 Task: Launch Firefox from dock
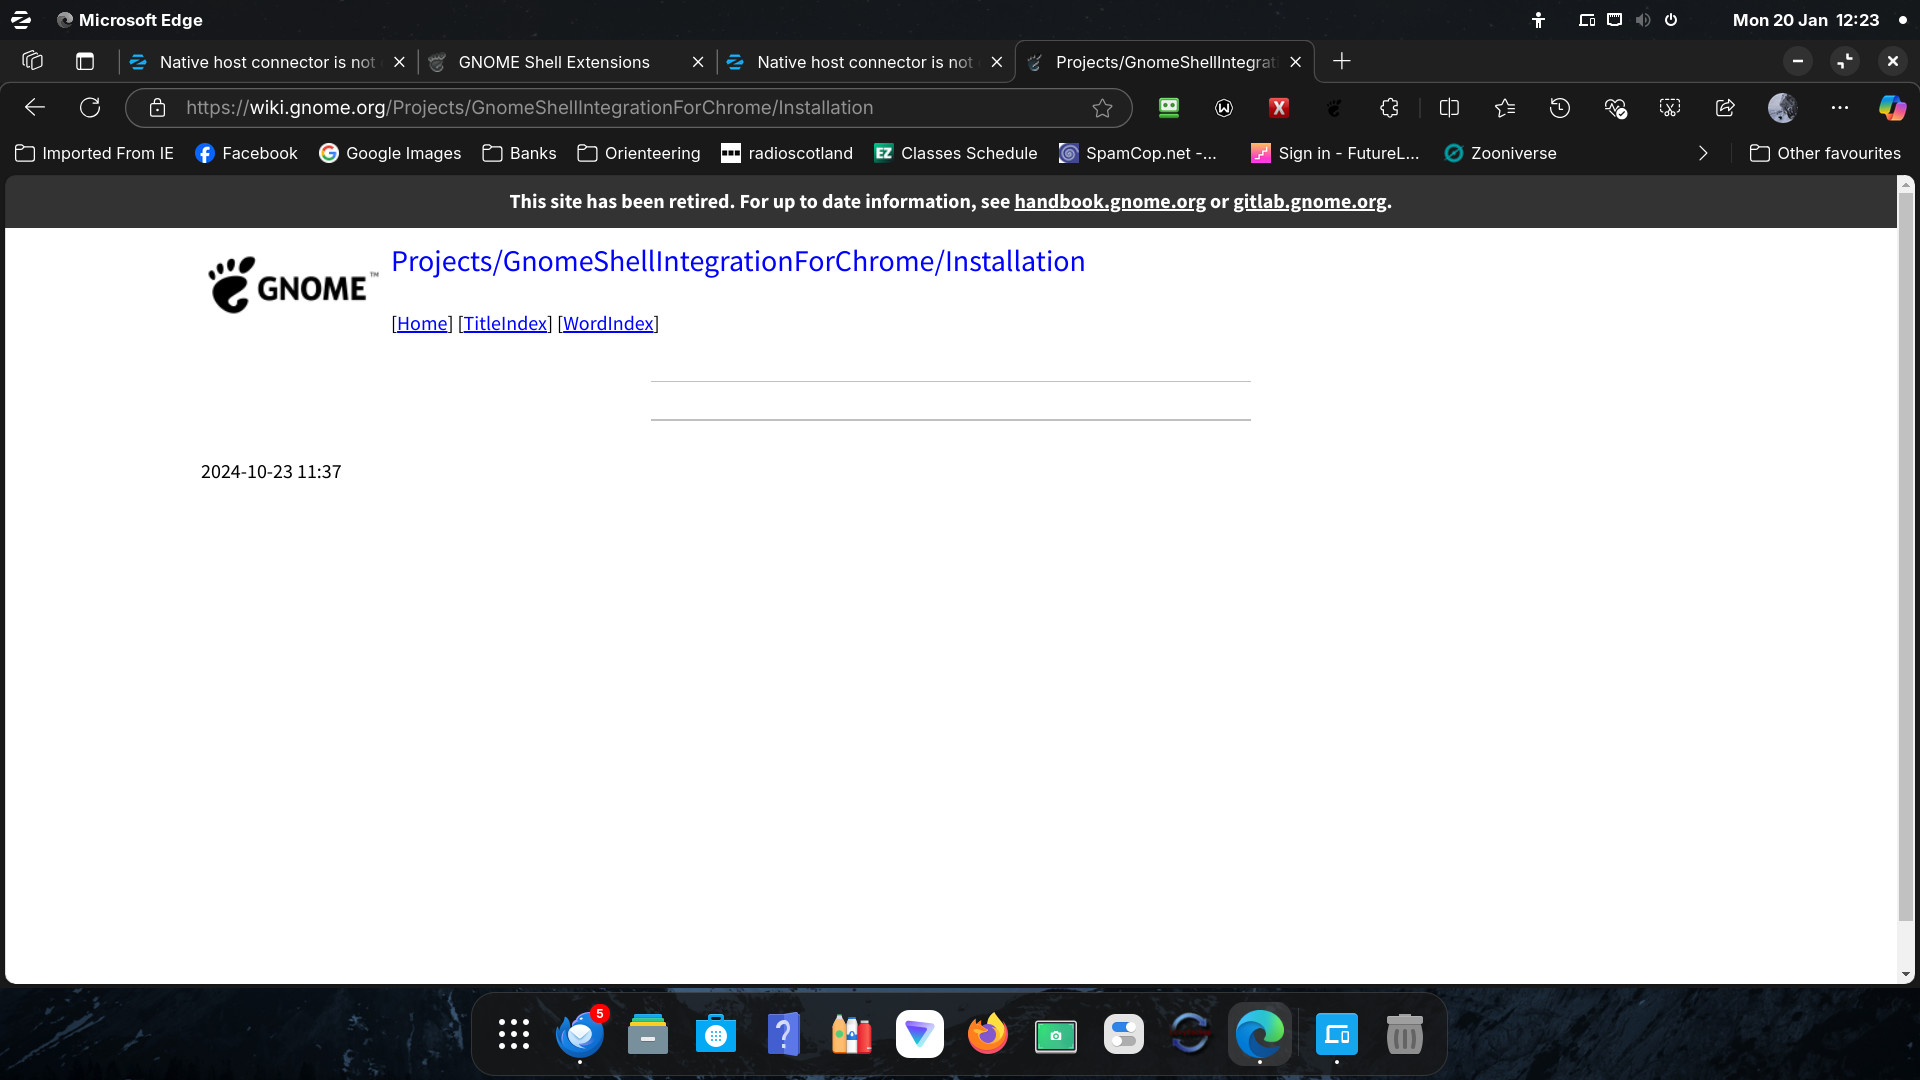pyautogui.click(x=988, y=1034)
